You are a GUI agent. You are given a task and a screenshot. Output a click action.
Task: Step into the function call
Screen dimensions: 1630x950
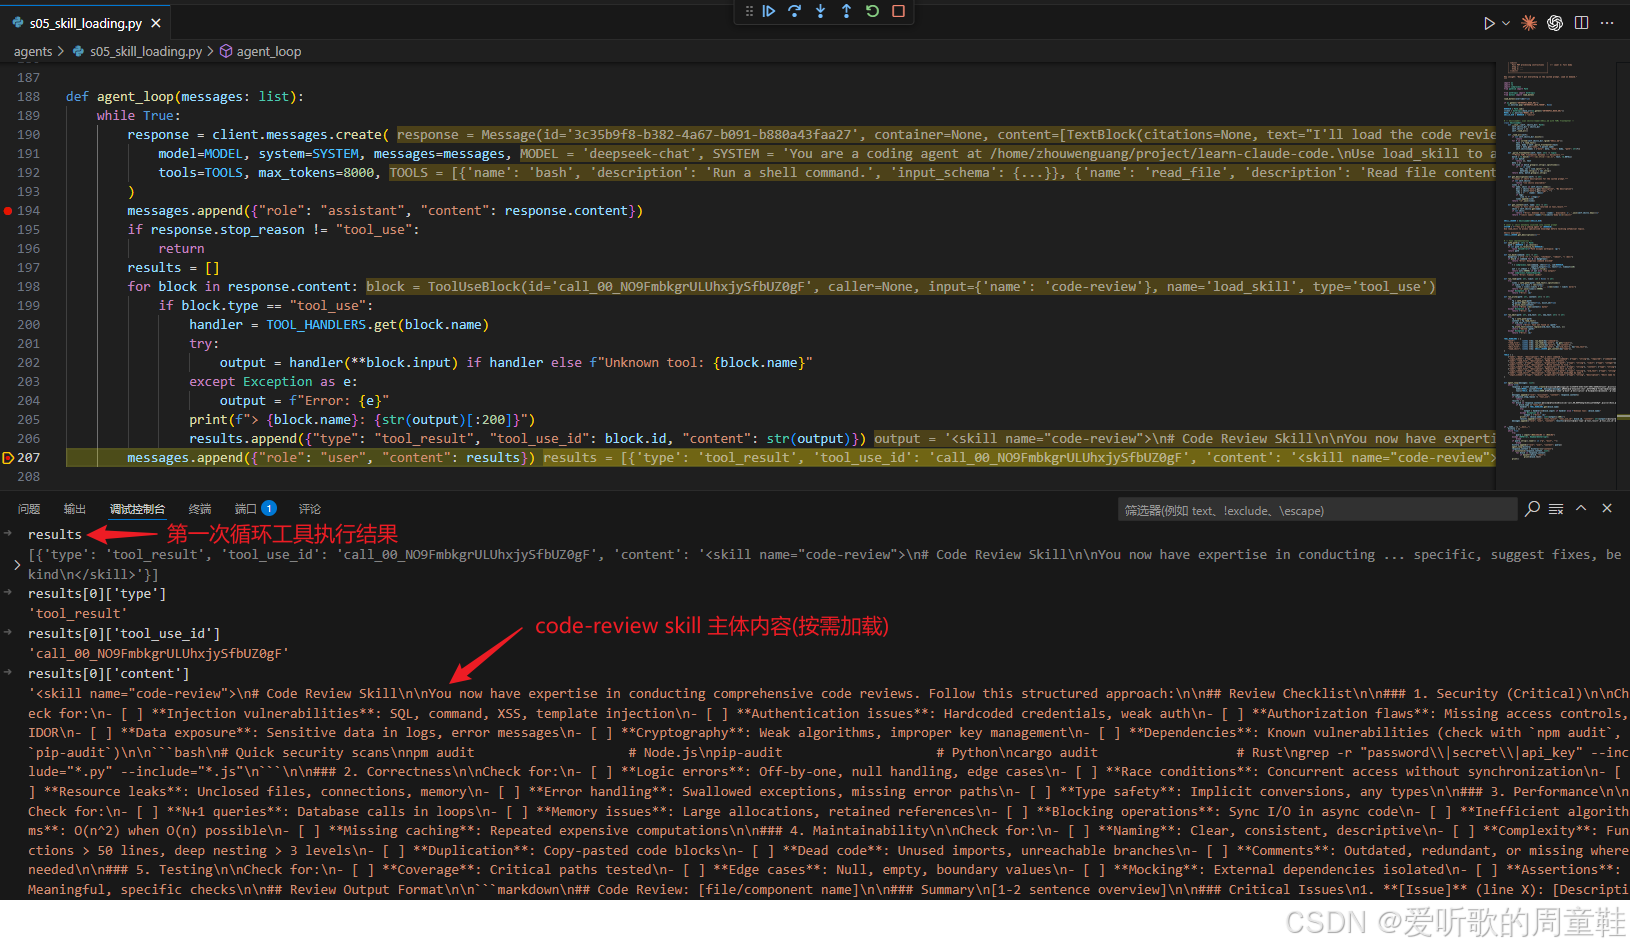pyautogui.click(x=821, y=11)
